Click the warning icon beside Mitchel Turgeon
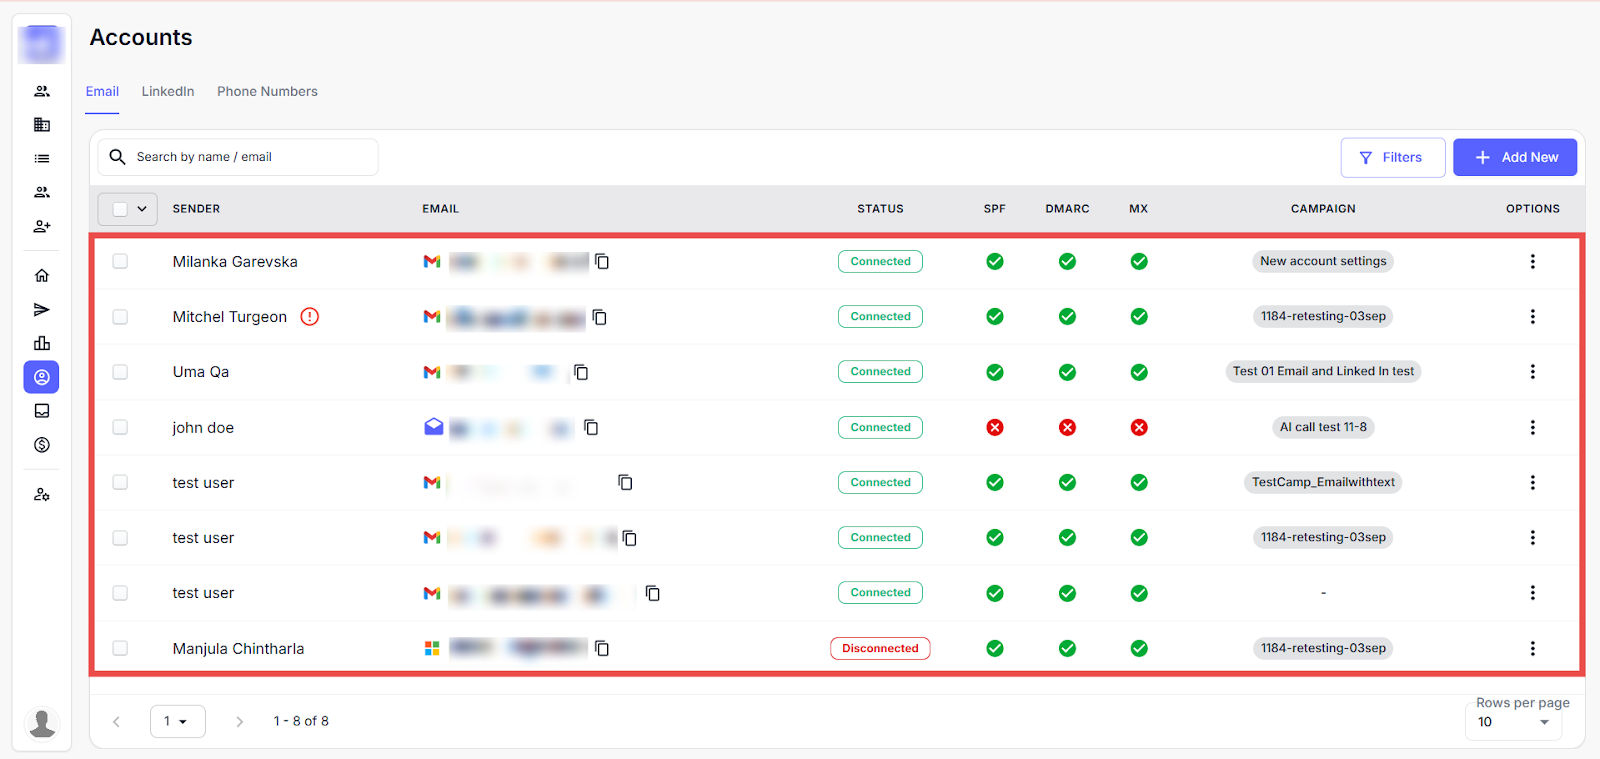The height and width of the screenshot is (759, 1600). [x=310, y=317]
